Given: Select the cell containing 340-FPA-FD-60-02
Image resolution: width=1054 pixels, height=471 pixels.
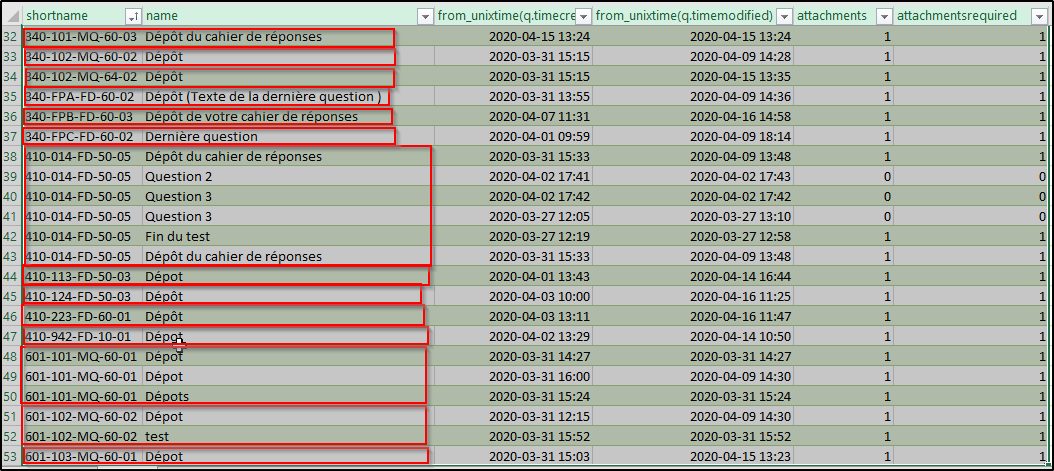Looking at the screenshot, I should pos(80,97).
